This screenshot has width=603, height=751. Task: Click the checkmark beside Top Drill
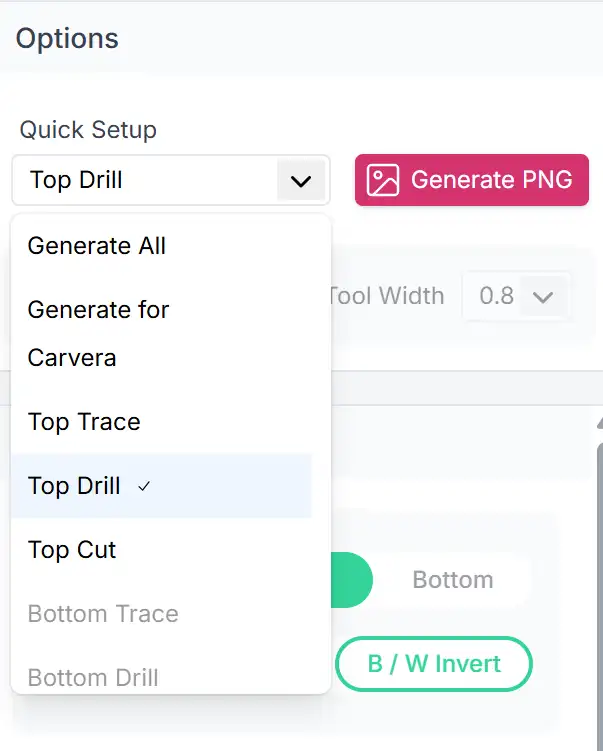144,487
